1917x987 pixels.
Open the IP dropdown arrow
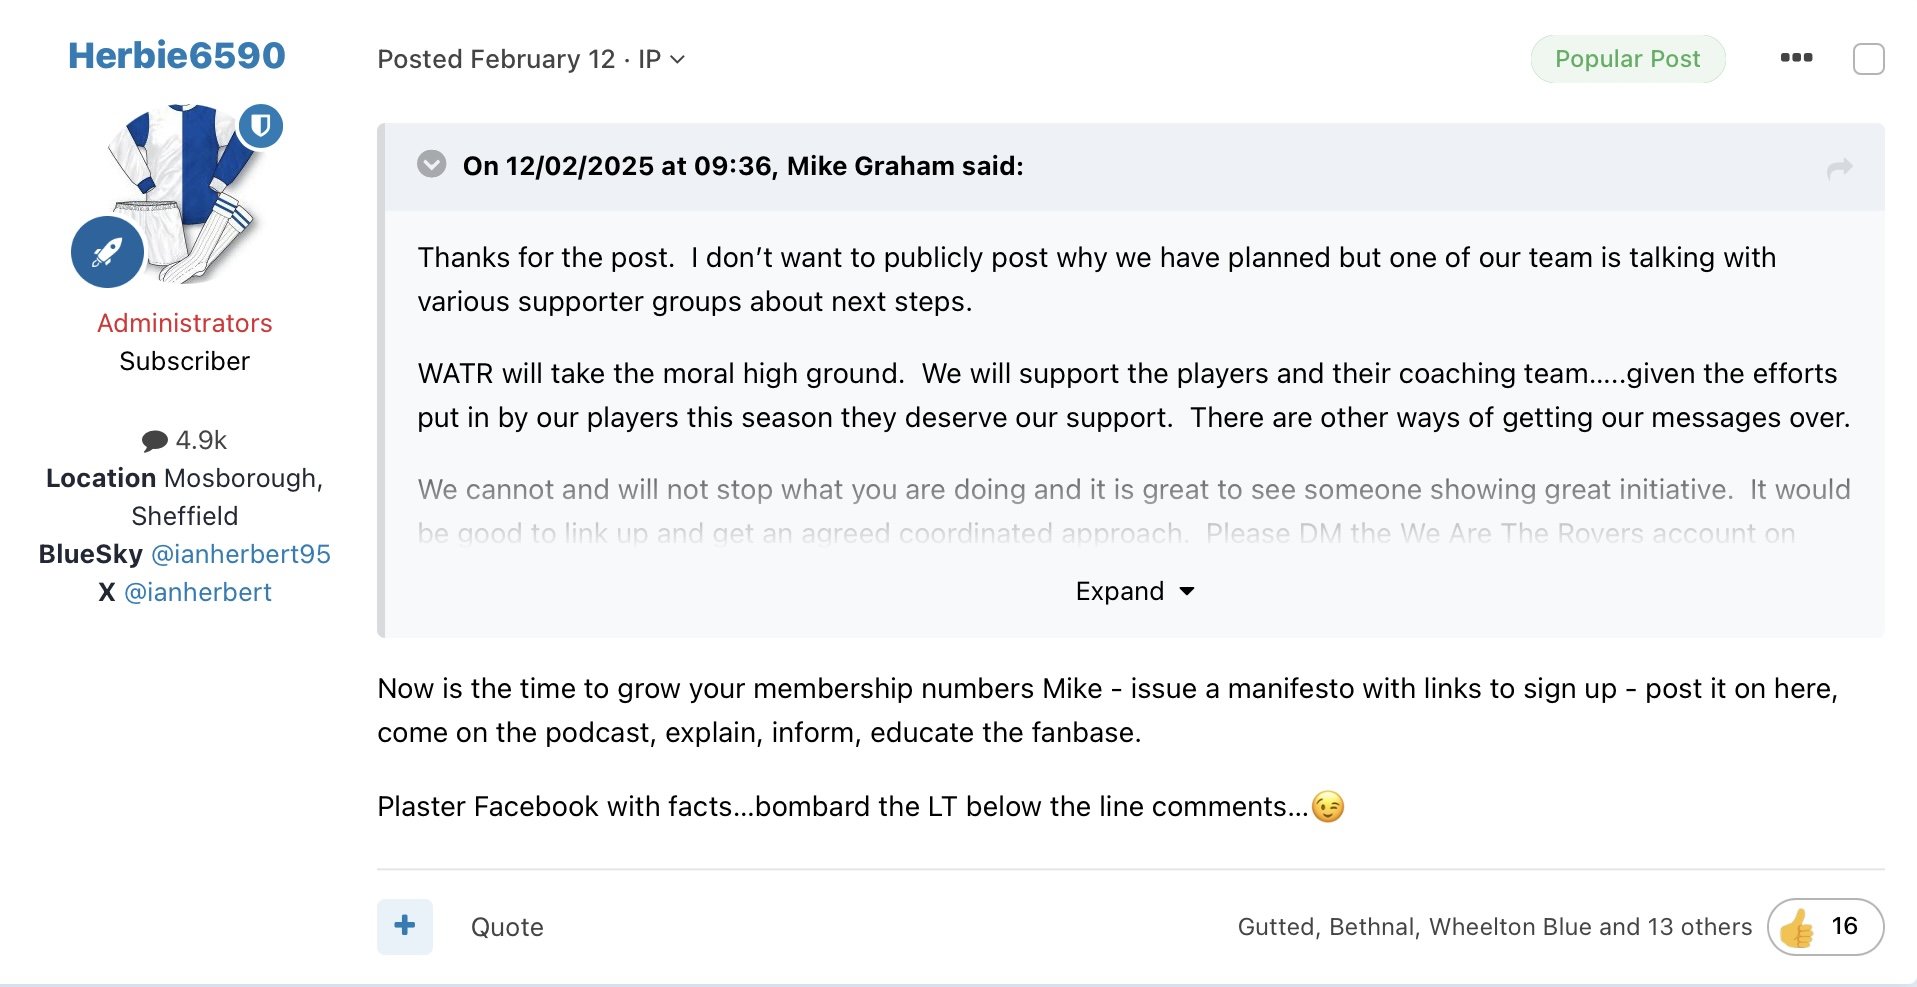677,60
